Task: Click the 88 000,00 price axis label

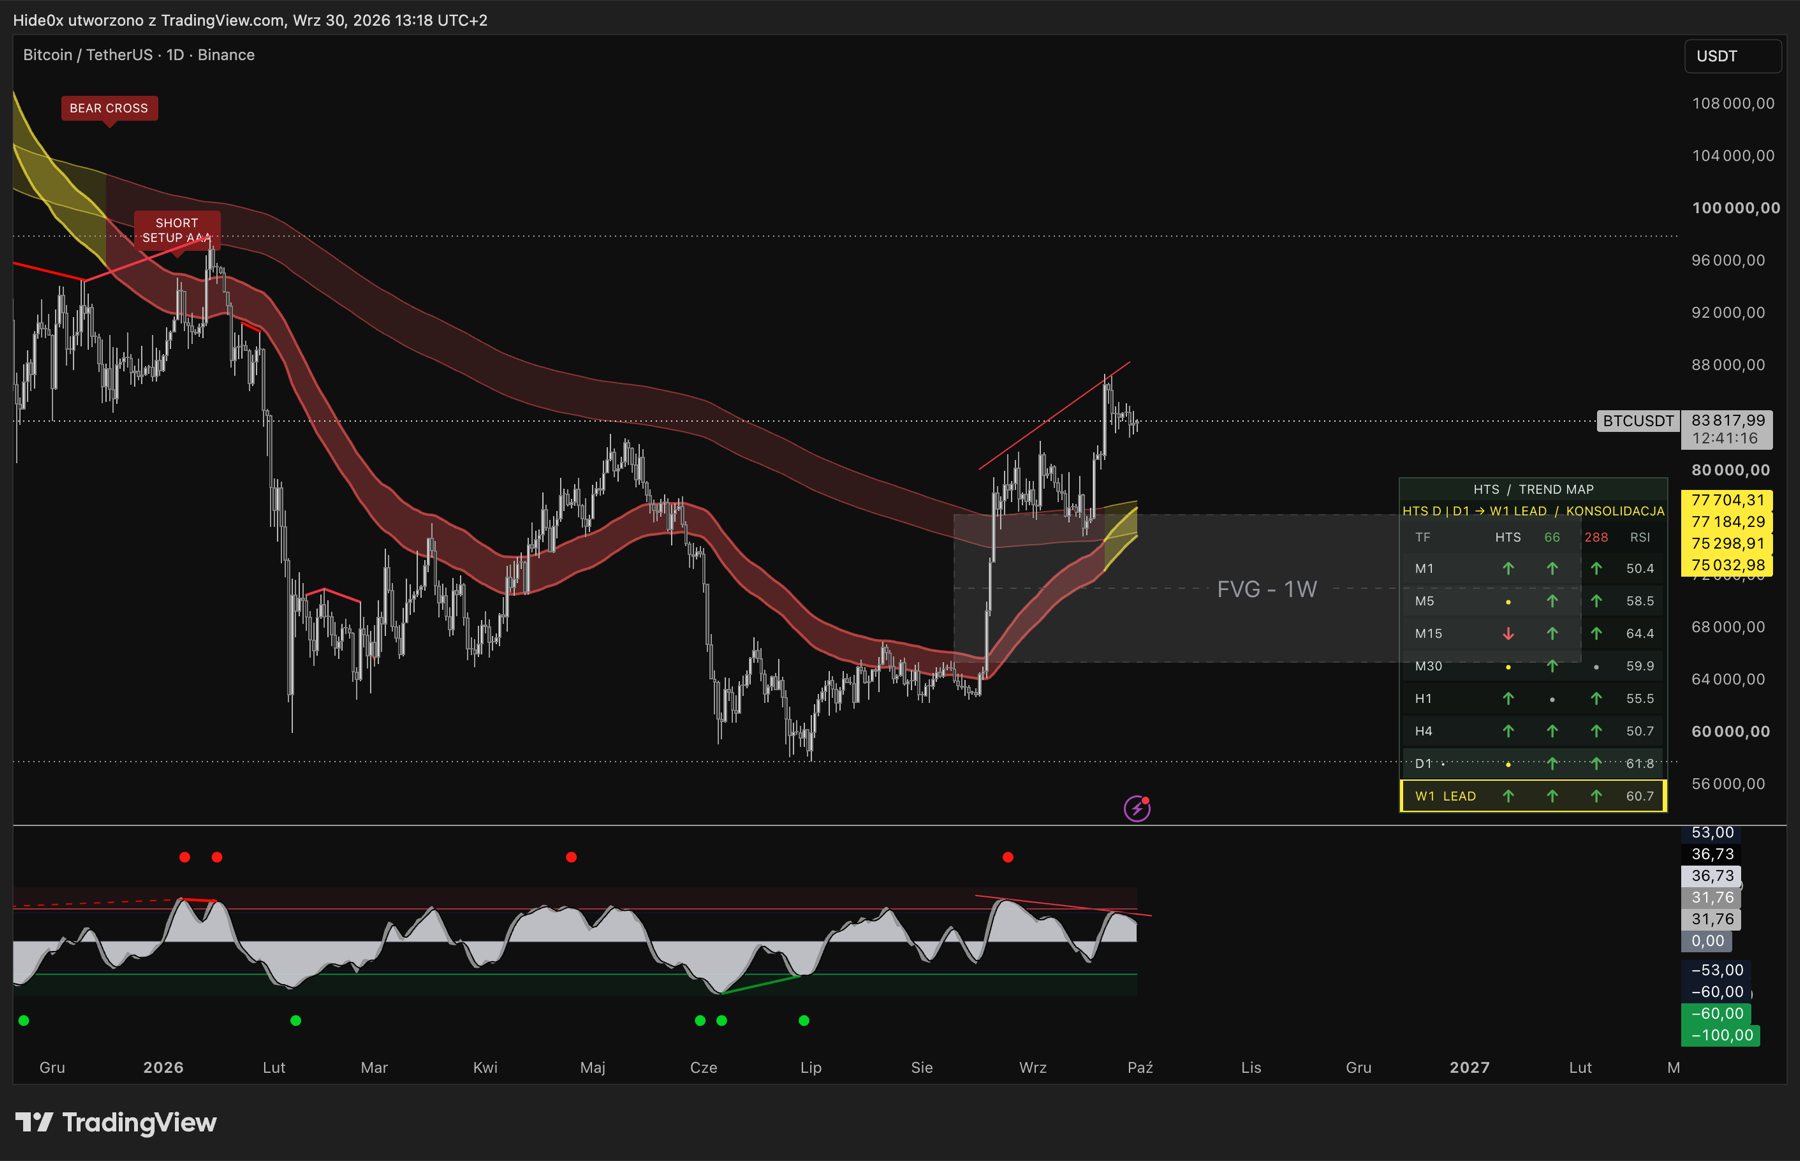Action: click(1728, 365)
